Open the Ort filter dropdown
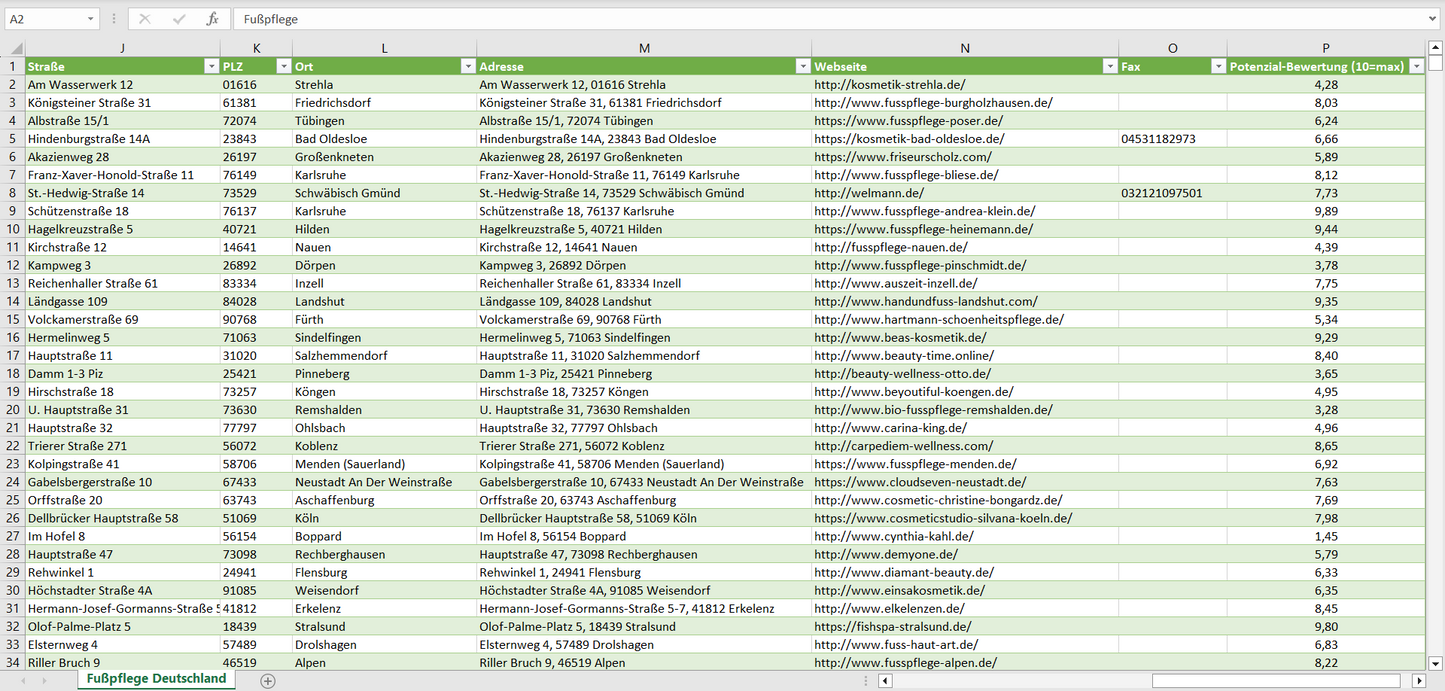1445x691 pixels. 467,66
